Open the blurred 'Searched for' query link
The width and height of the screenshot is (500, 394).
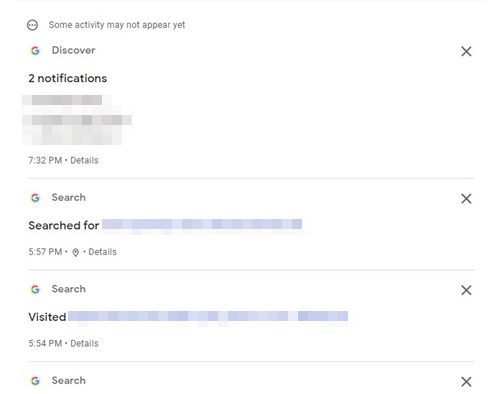202,224
